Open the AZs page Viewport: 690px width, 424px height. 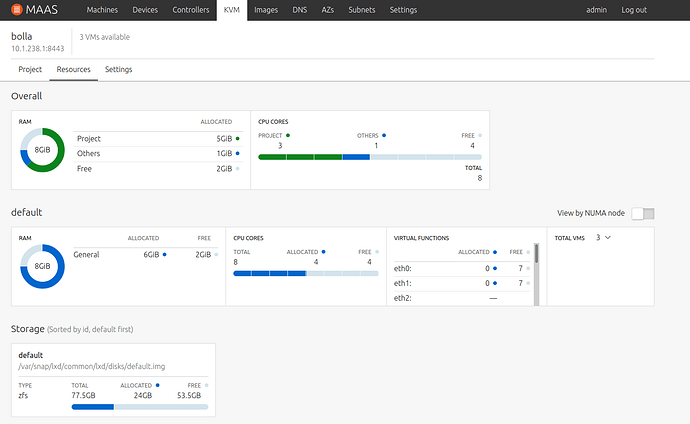327,10
